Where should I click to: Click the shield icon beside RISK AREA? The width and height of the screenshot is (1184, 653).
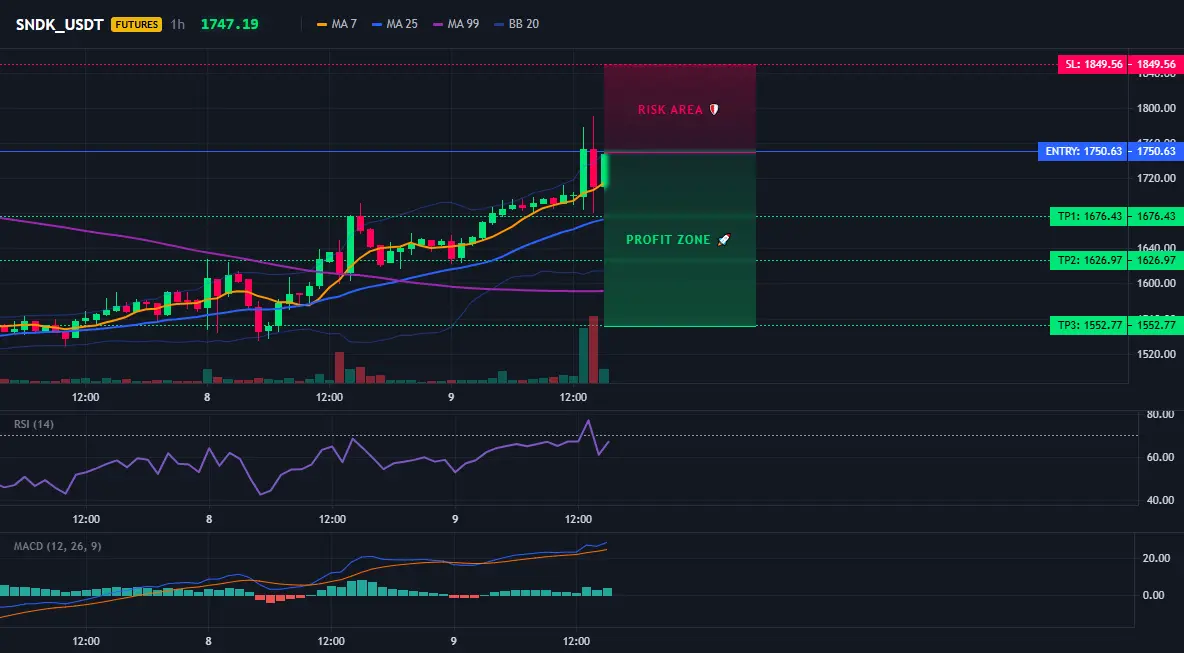coord(714,109)
